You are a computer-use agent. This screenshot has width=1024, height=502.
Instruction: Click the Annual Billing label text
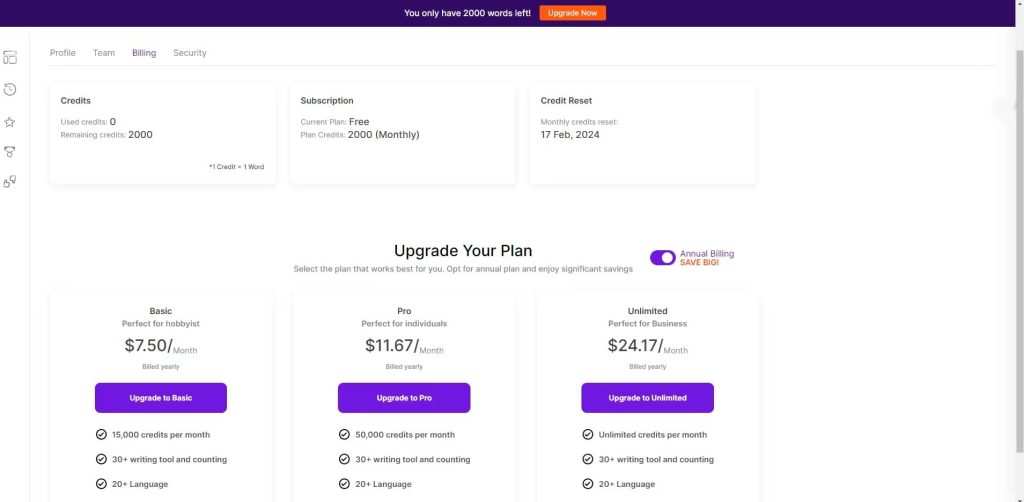[x=707, y=254]
